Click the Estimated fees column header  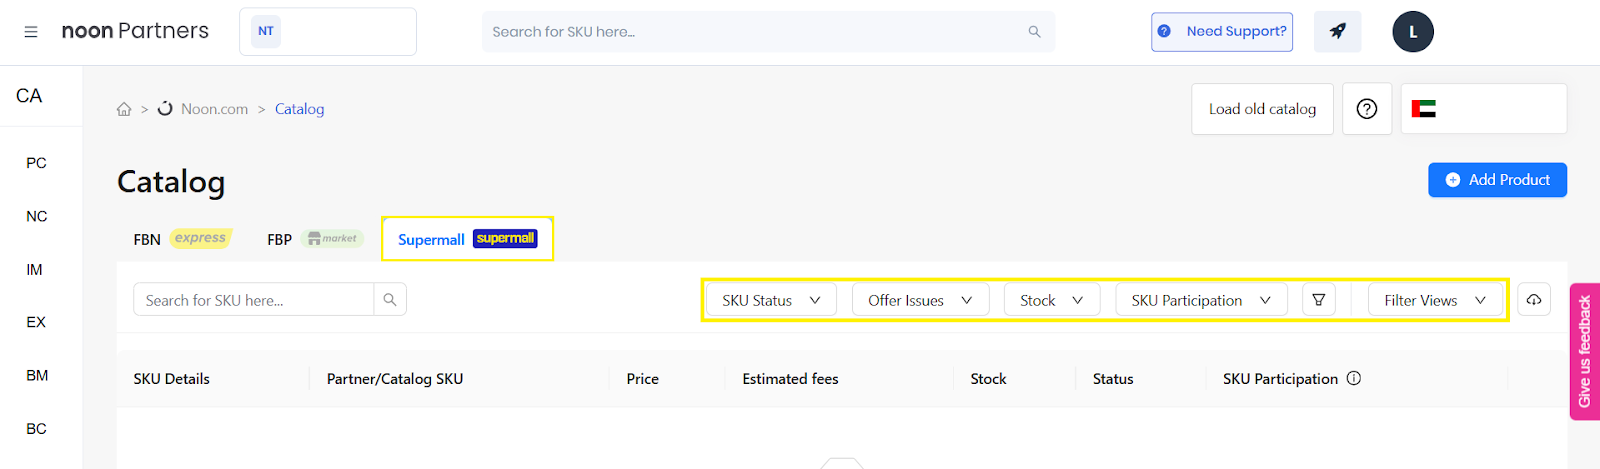tap(790, 379)
